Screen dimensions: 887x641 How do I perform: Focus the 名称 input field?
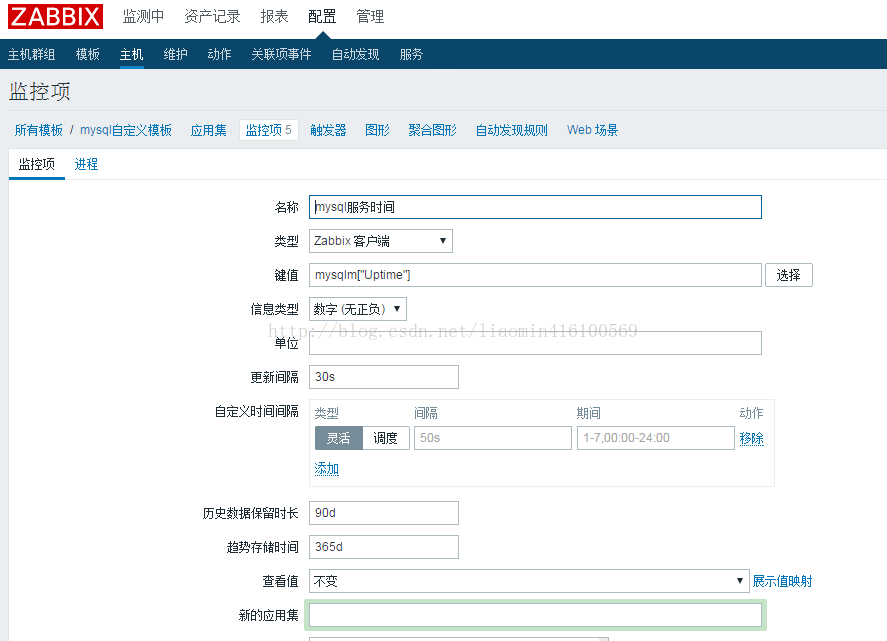click(535, 207)
